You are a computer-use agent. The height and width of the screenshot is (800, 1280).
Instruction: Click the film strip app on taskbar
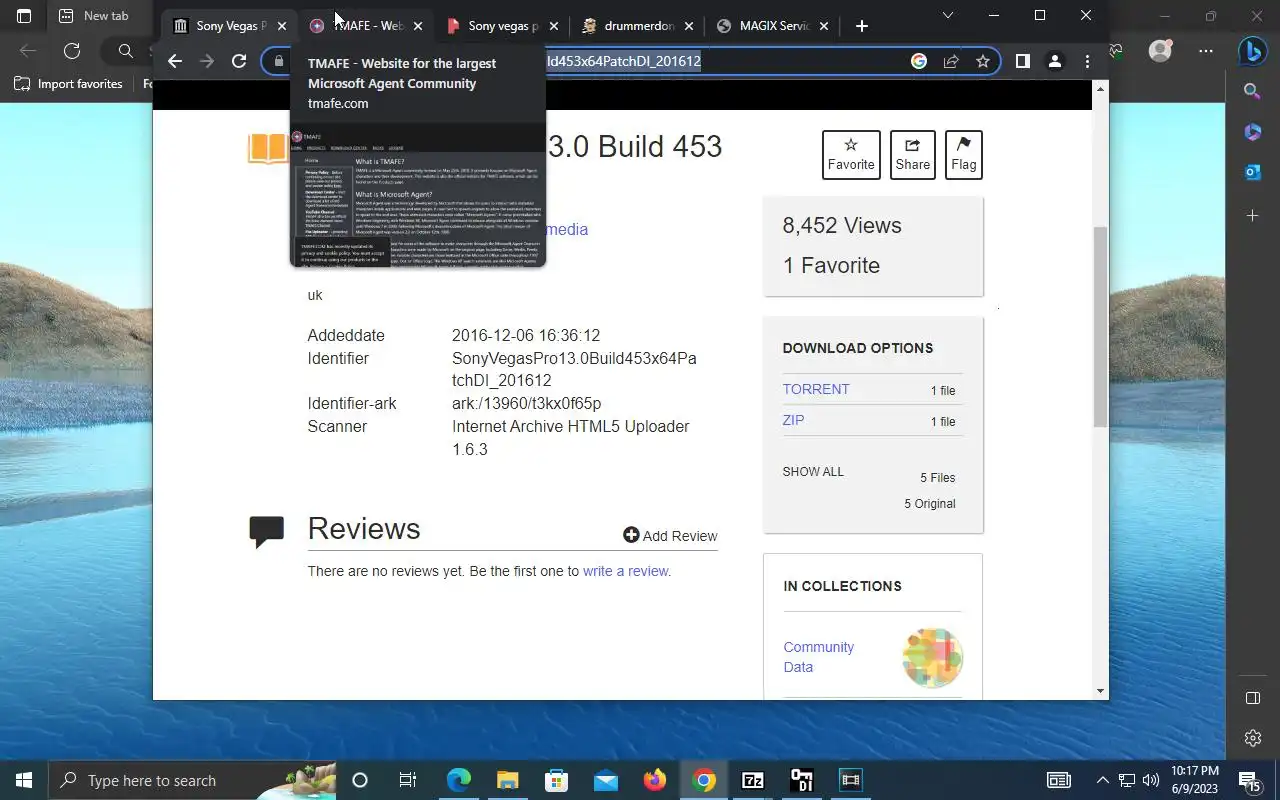pyautogui.click(x=851, y=780)
